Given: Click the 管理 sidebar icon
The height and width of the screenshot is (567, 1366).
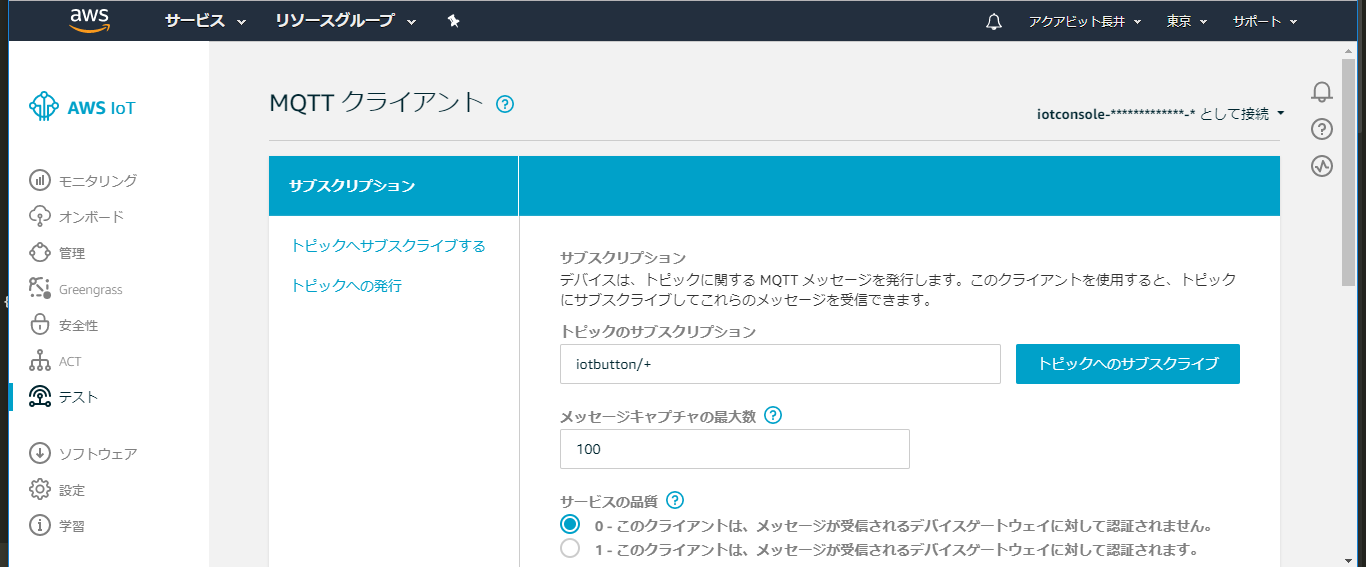Looking at the screenshot, I should tap(40, 253).
